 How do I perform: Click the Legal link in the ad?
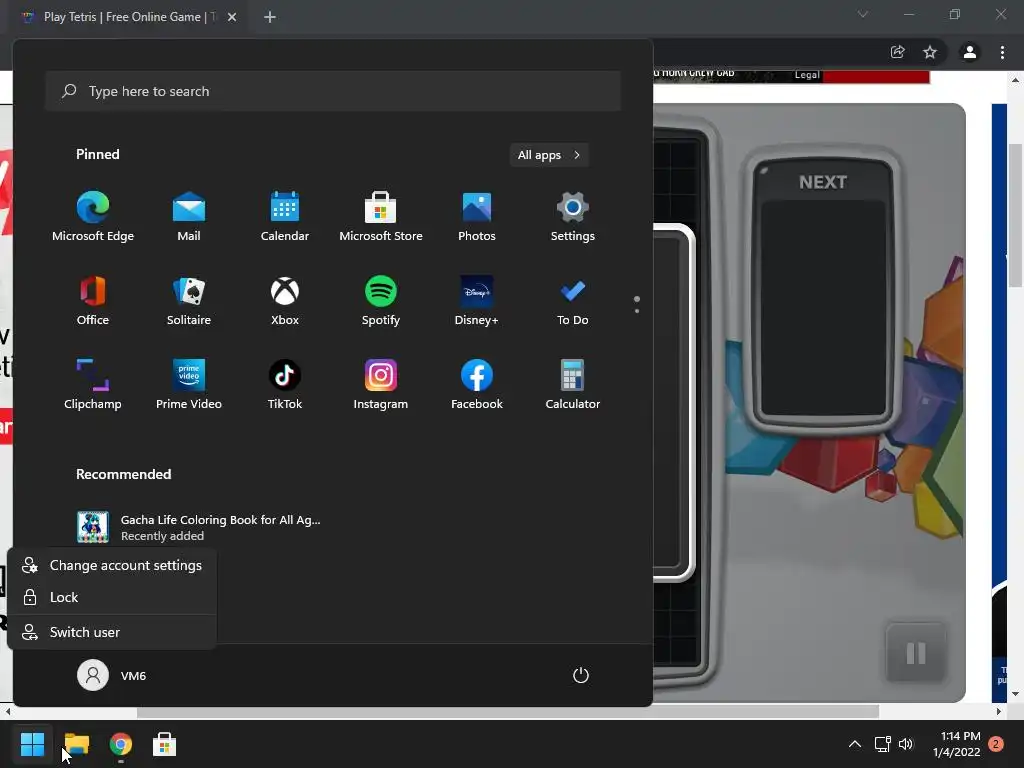tap(807, 75)
